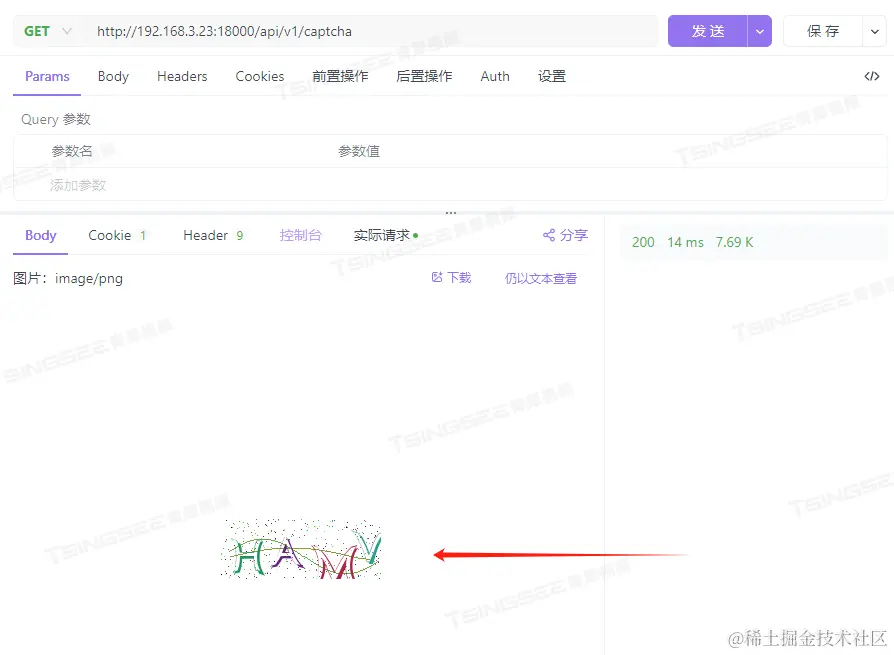Viewport: 894px width, 655px height.
Task: Open the Auth tab
Action: pos(495,76)
